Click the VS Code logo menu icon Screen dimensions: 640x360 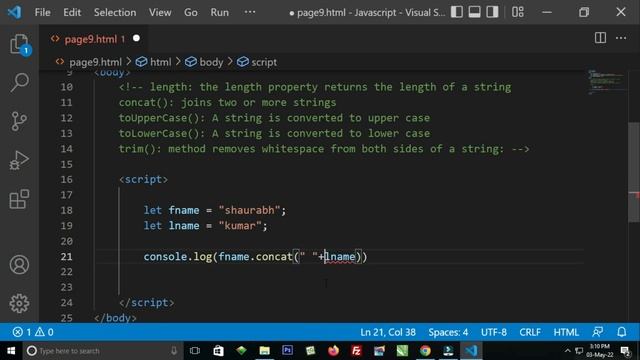click(x=15, y=12)
